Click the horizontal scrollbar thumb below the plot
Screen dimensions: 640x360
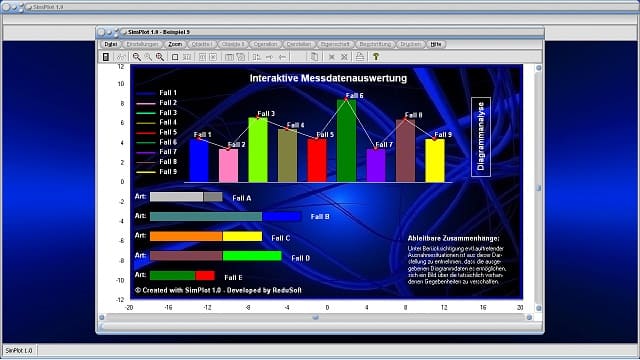pos(315,317)
